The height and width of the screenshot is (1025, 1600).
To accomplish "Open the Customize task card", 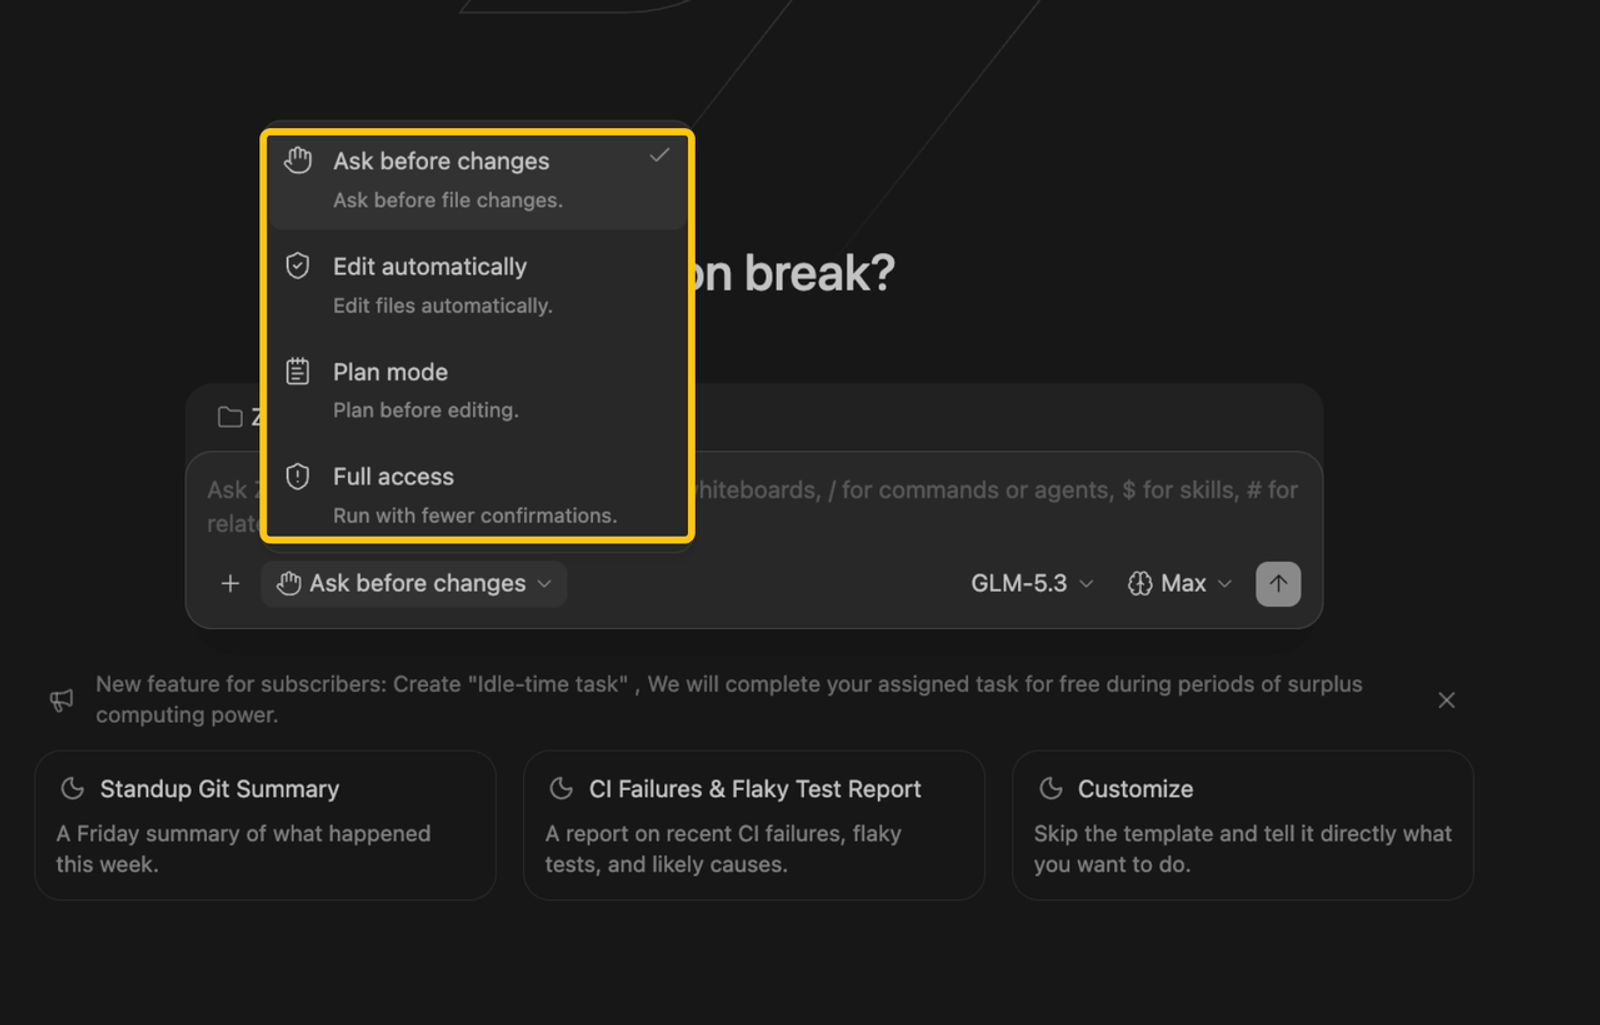I will tap(1243, 825).
